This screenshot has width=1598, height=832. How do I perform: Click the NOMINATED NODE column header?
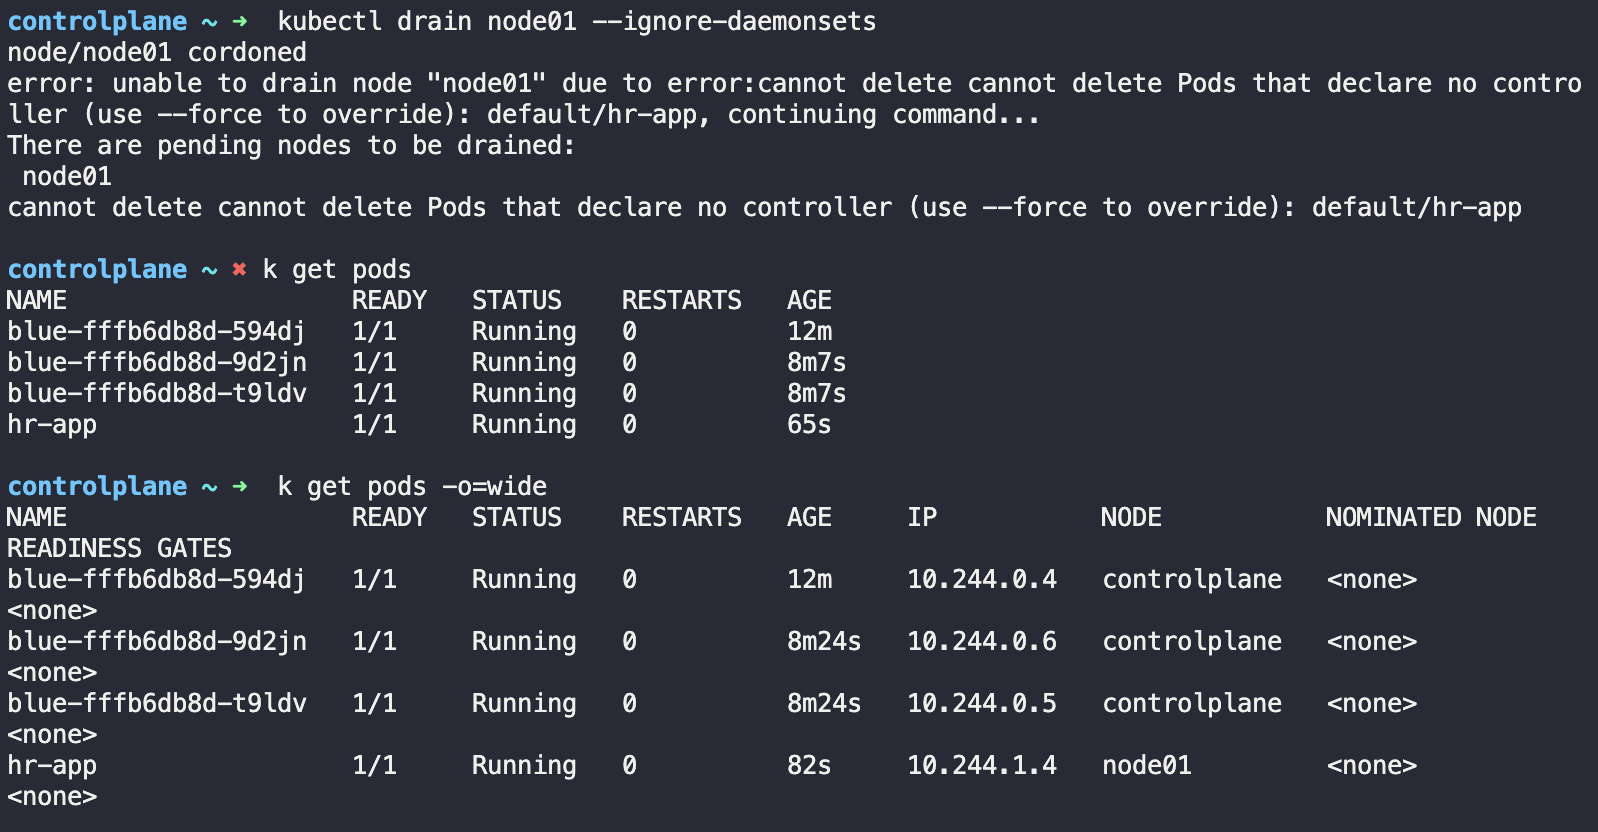click(1431, 517)
